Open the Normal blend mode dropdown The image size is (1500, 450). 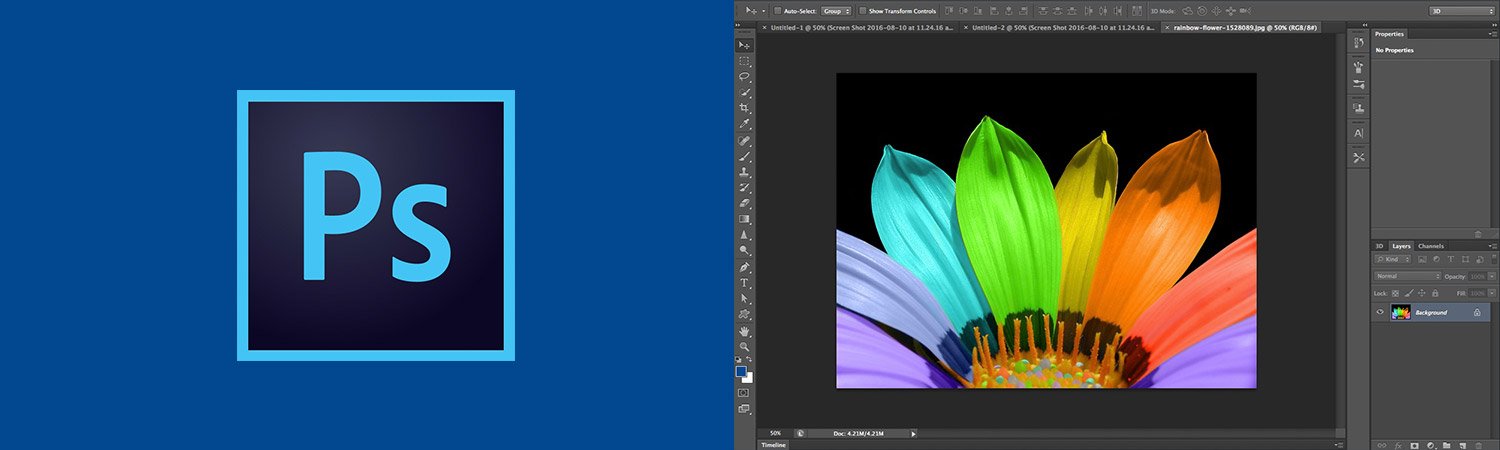point(1408,276)
